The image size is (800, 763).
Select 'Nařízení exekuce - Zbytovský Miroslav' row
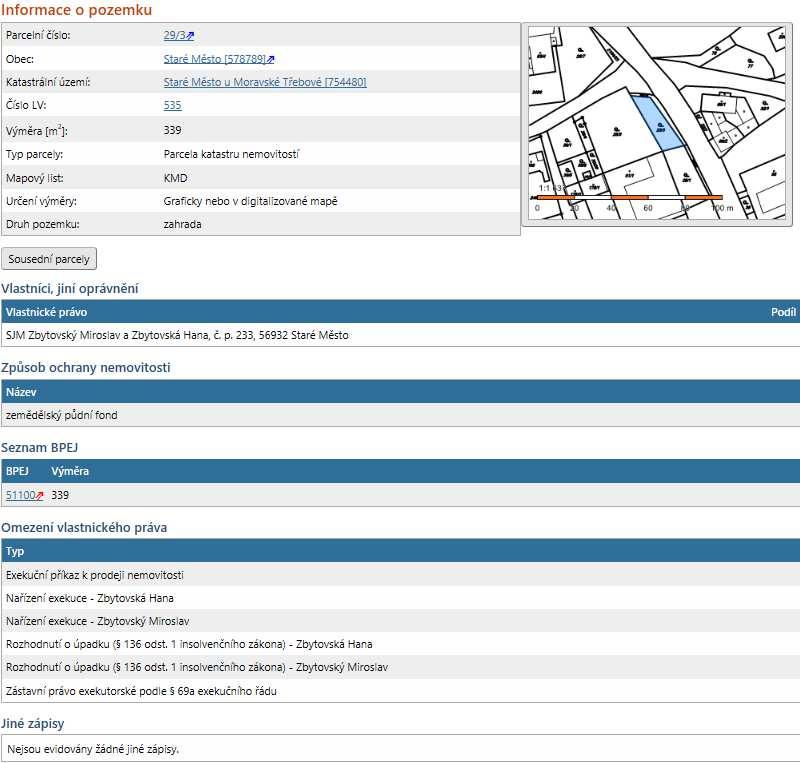click(400, 621)
